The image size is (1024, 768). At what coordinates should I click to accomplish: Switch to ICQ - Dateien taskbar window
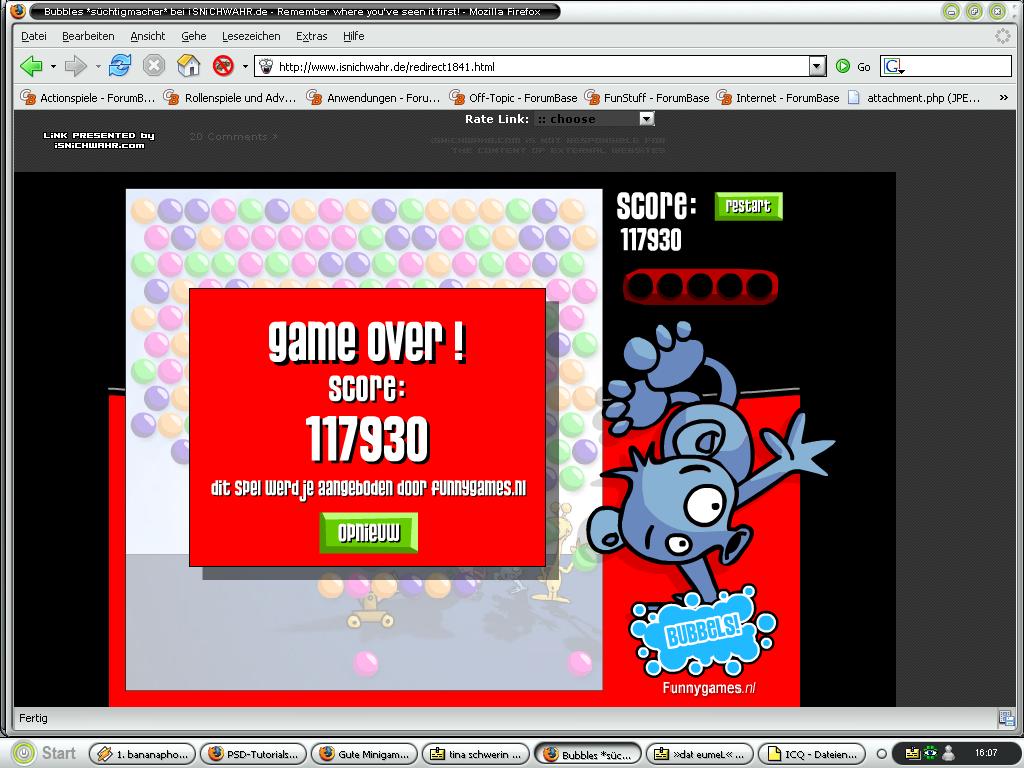[812, 754]
